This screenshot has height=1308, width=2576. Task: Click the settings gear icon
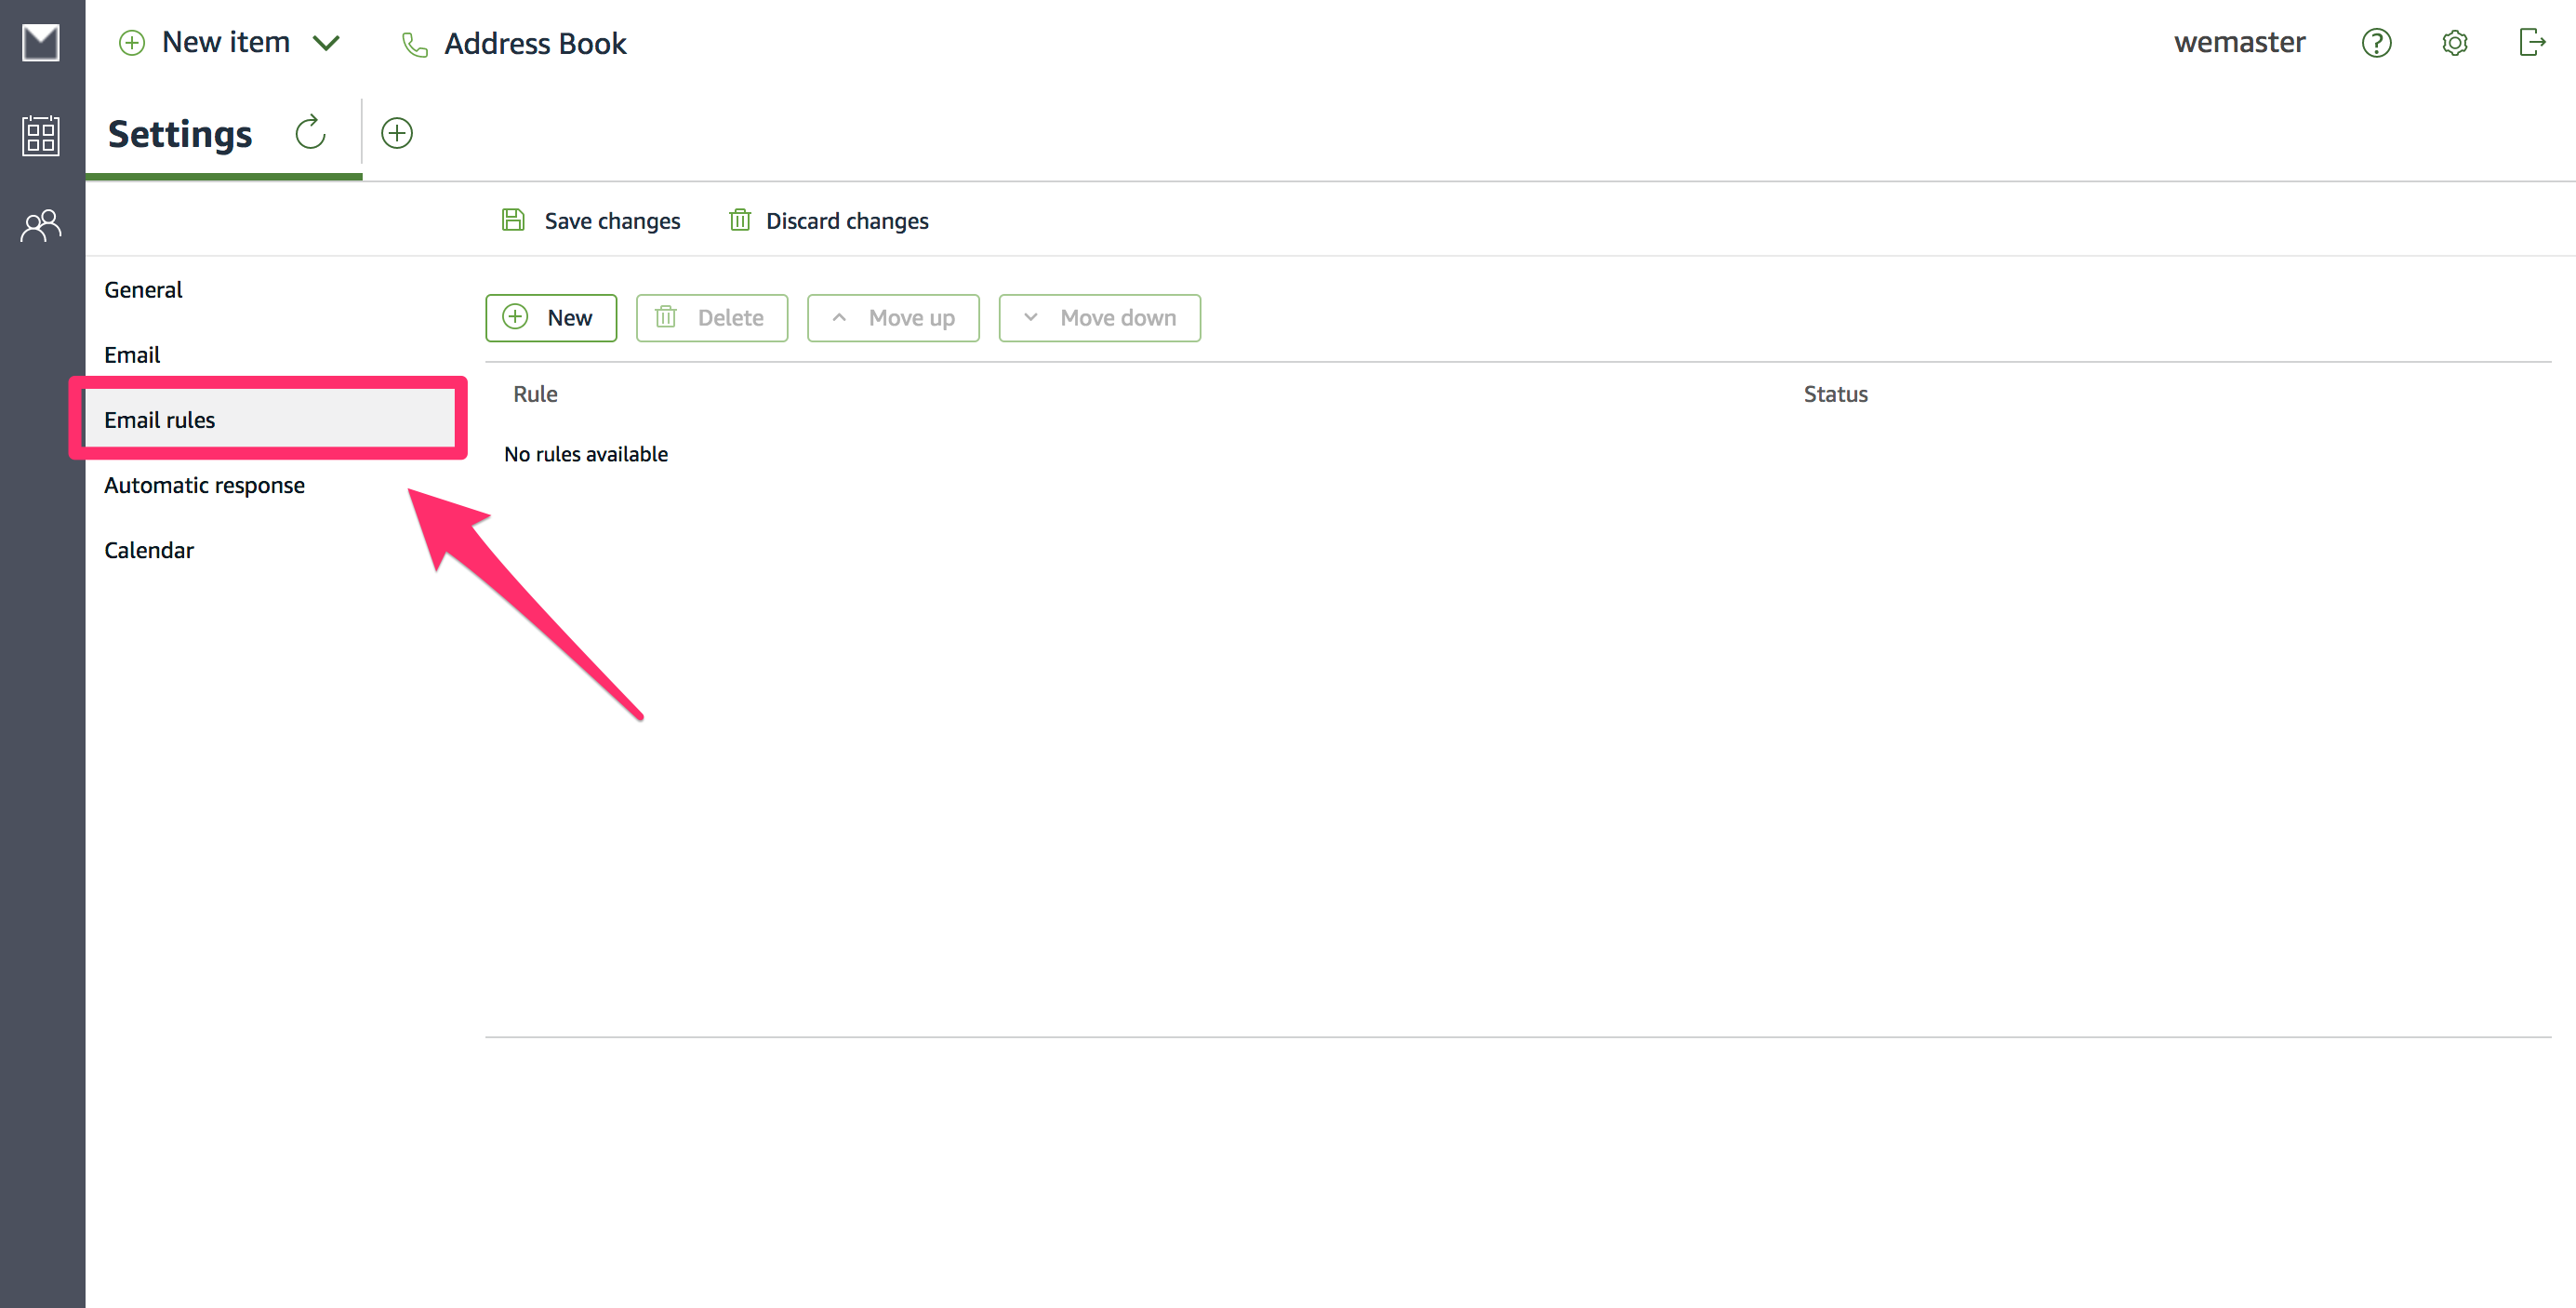[x=2454, y=43]
